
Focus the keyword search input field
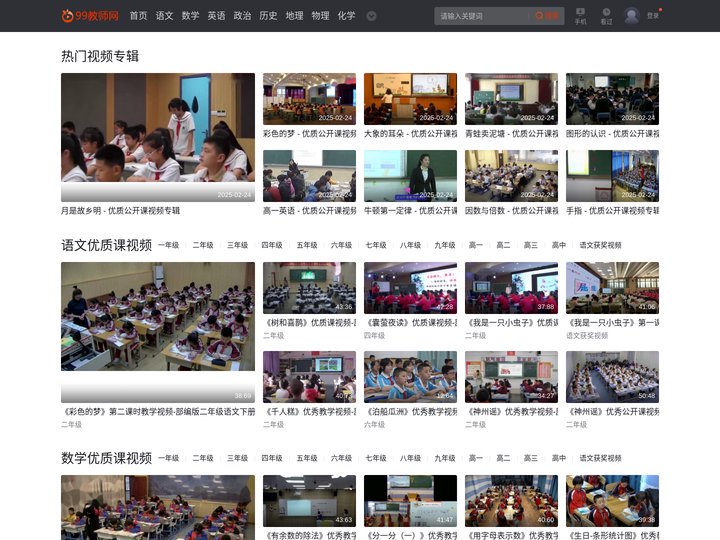coord(482,16)
